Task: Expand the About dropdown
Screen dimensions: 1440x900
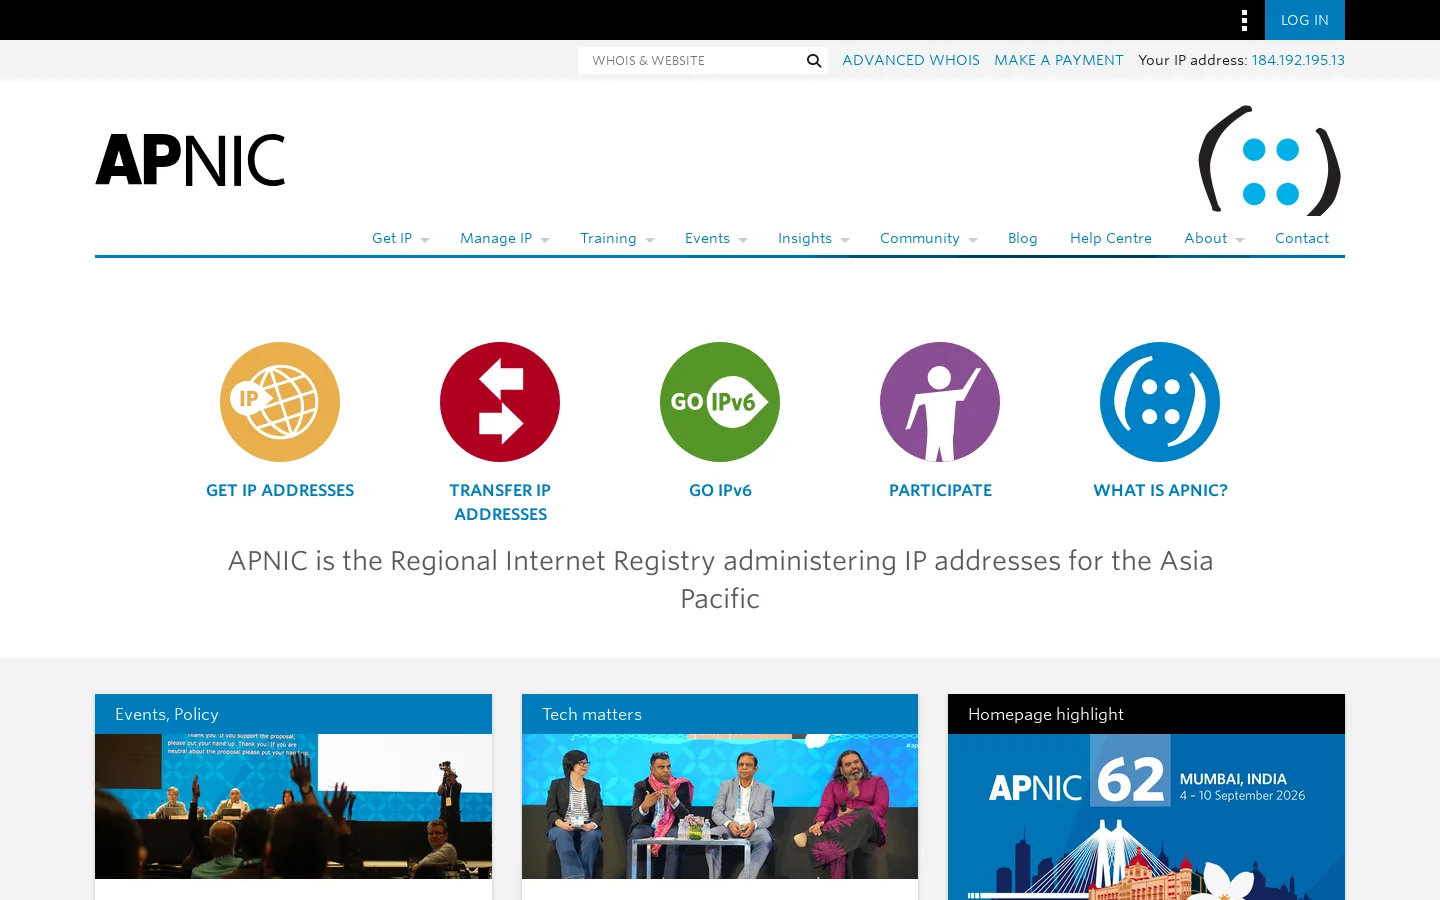Action: (x=1214, y=238)
